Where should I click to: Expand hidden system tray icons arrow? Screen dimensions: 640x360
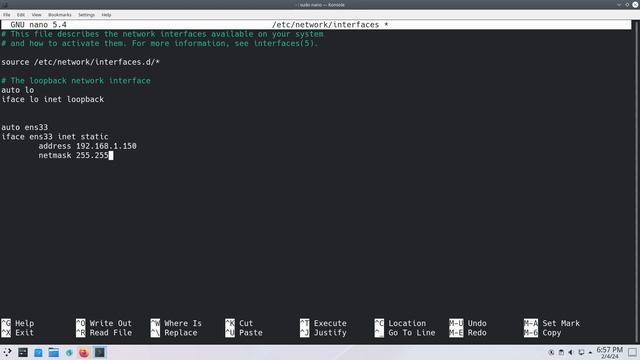click(590, 353)
